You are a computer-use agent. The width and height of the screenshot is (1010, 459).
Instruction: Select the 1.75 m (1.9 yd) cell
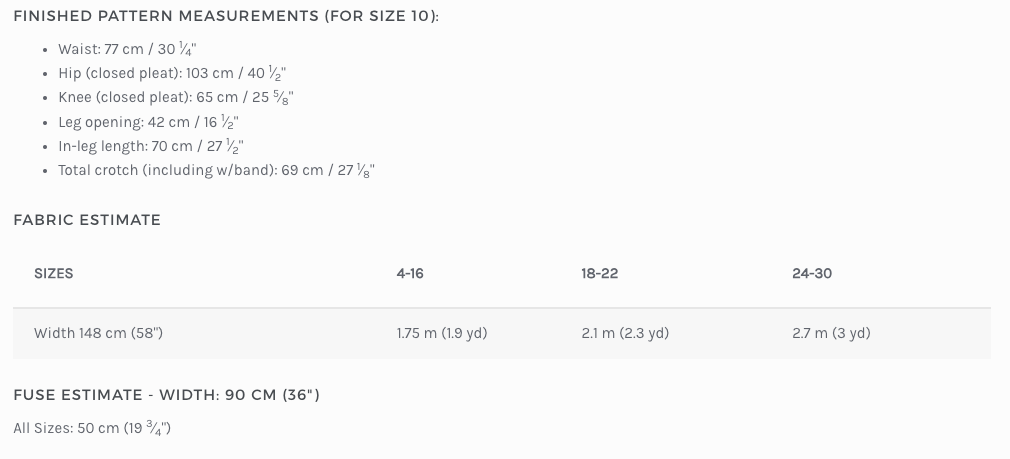click(x=442, y=333)
